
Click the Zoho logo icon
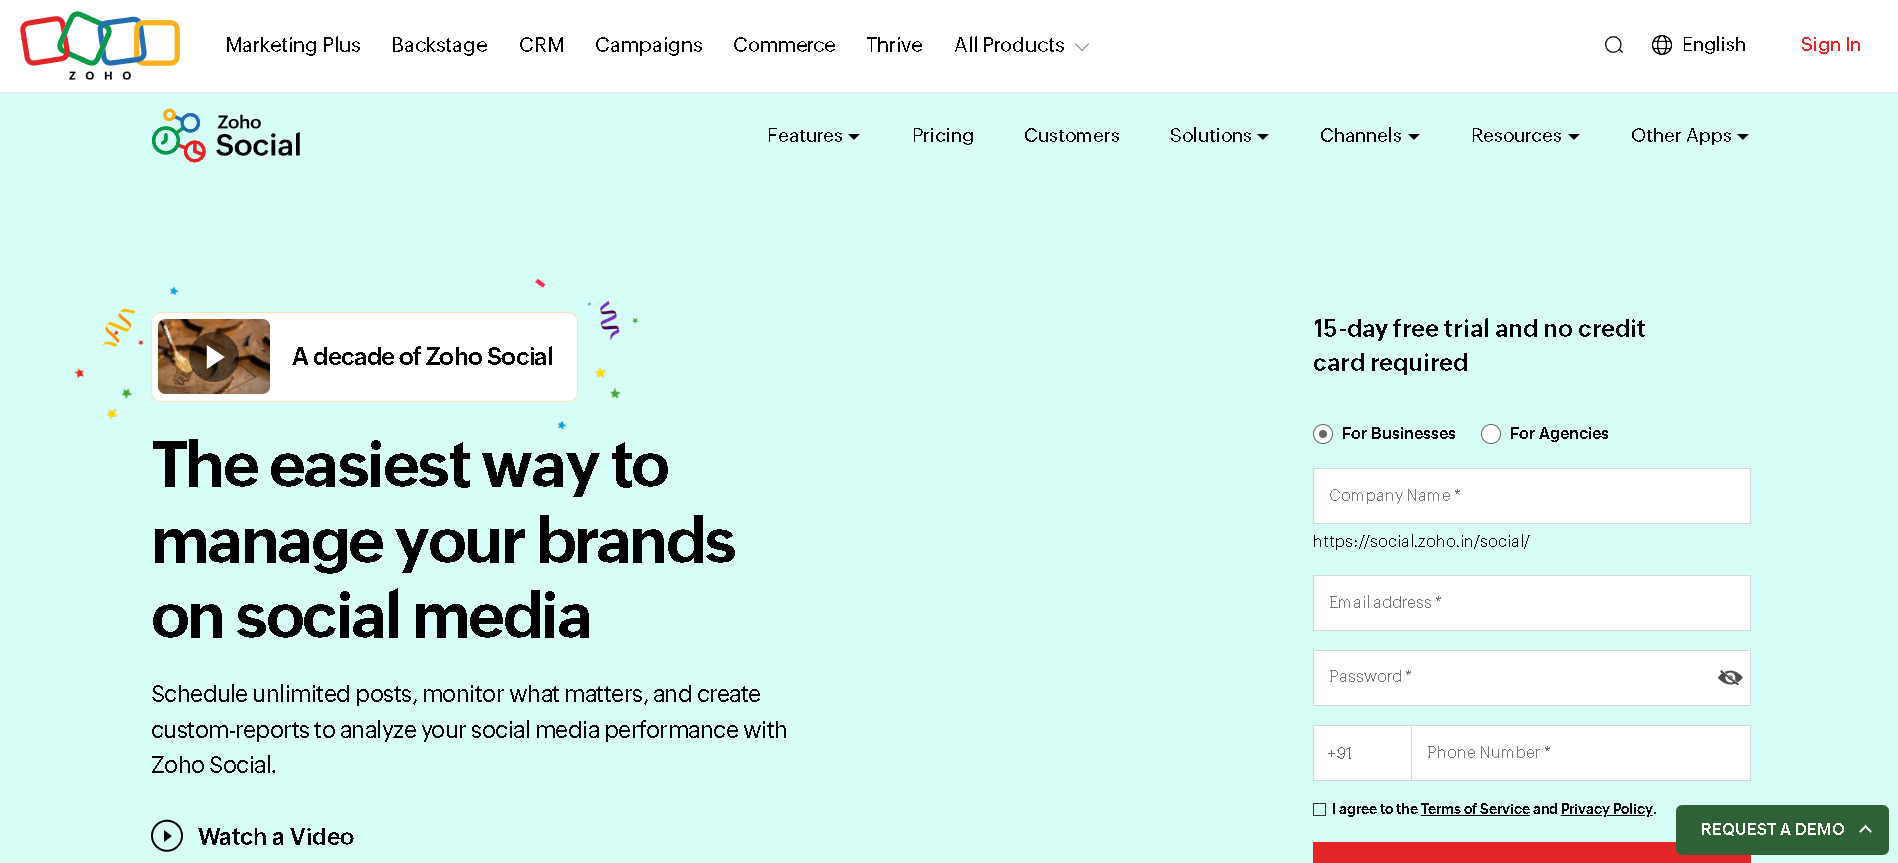(100, 45)
